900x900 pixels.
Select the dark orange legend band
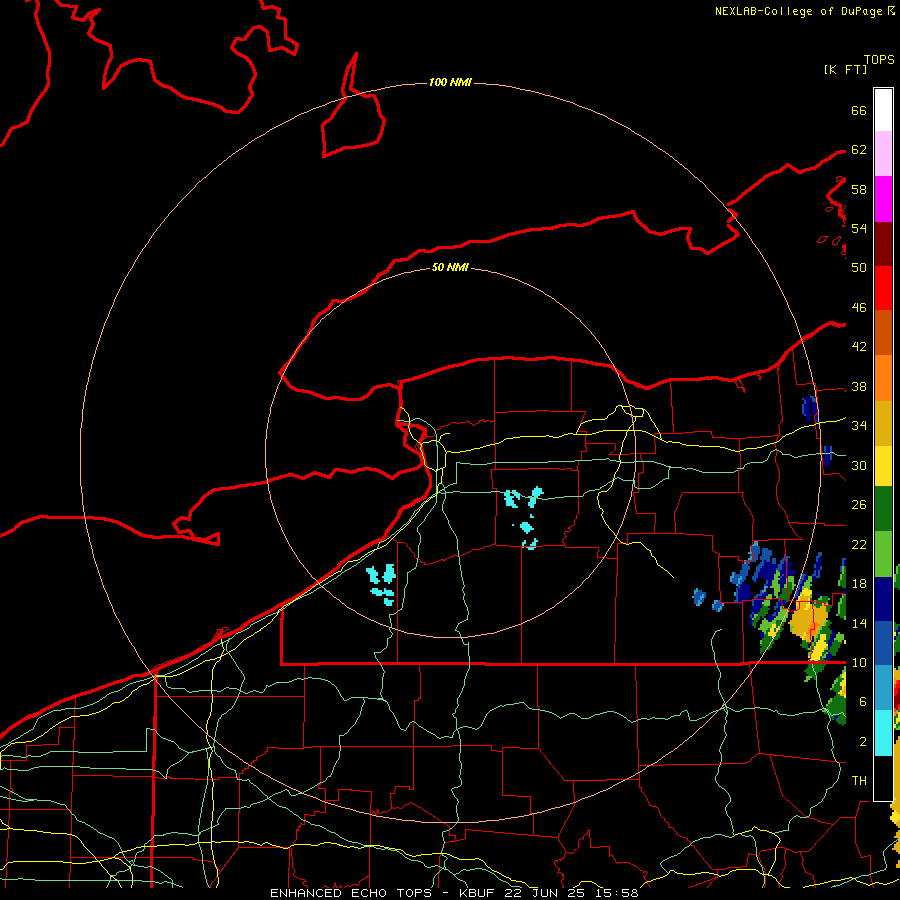(x=883, y=332)
